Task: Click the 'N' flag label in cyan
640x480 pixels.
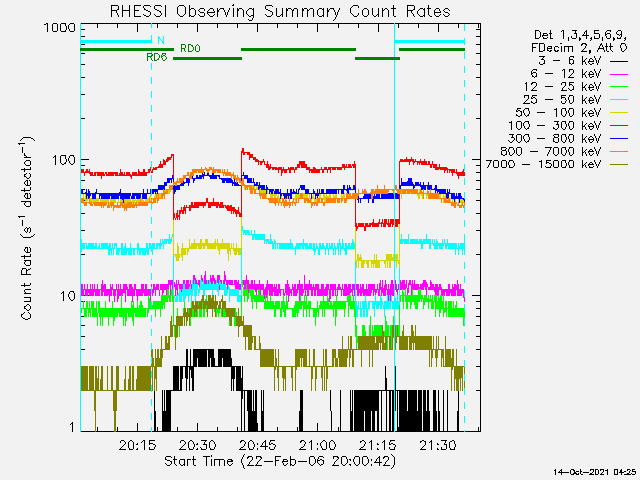Action: coord(161,40)
